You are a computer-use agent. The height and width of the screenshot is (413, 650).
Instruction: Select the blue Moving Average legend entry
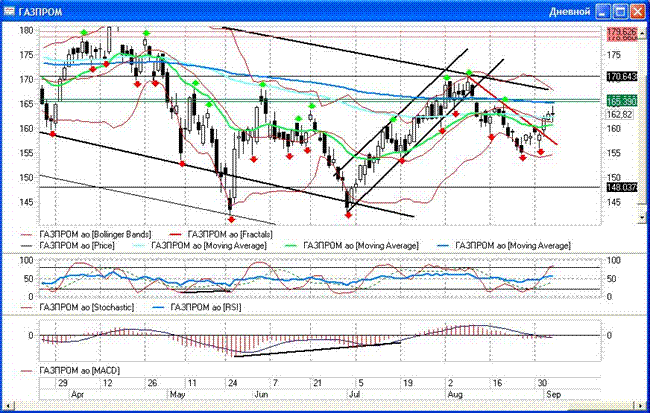point(504,245)
